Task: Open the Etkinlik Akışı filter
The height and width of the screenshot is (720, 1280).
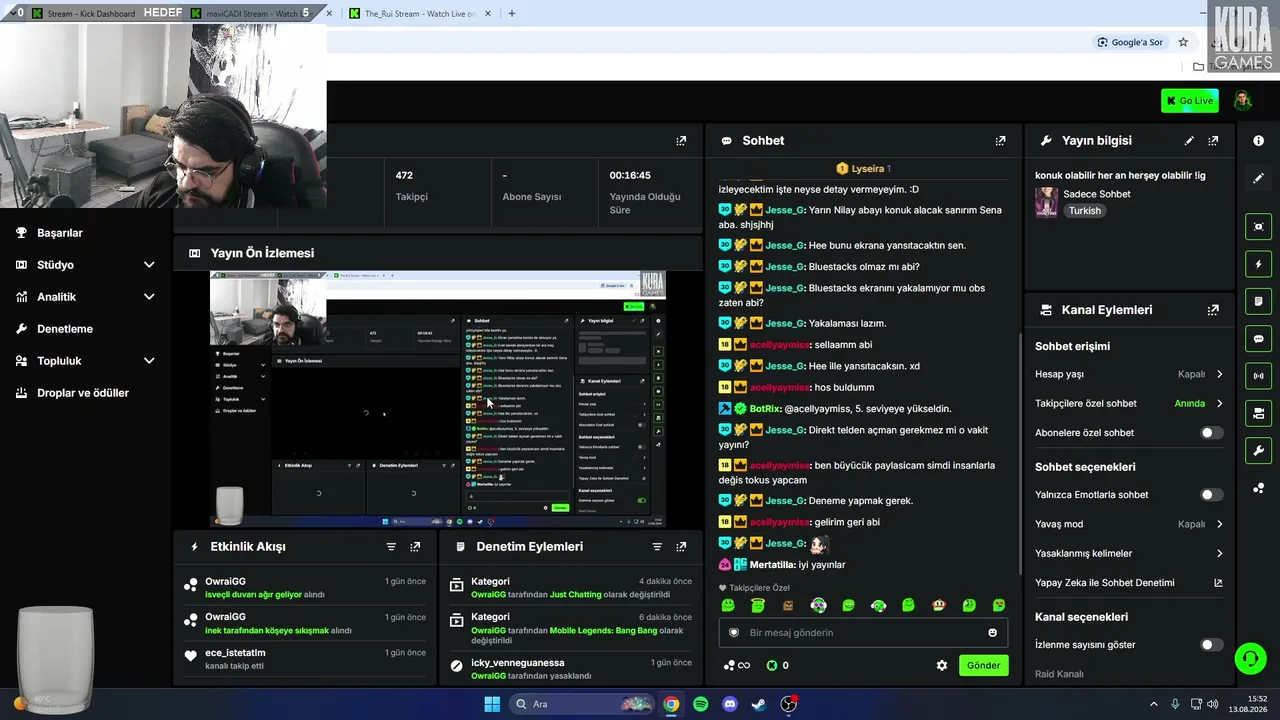Action: point(391,547)
